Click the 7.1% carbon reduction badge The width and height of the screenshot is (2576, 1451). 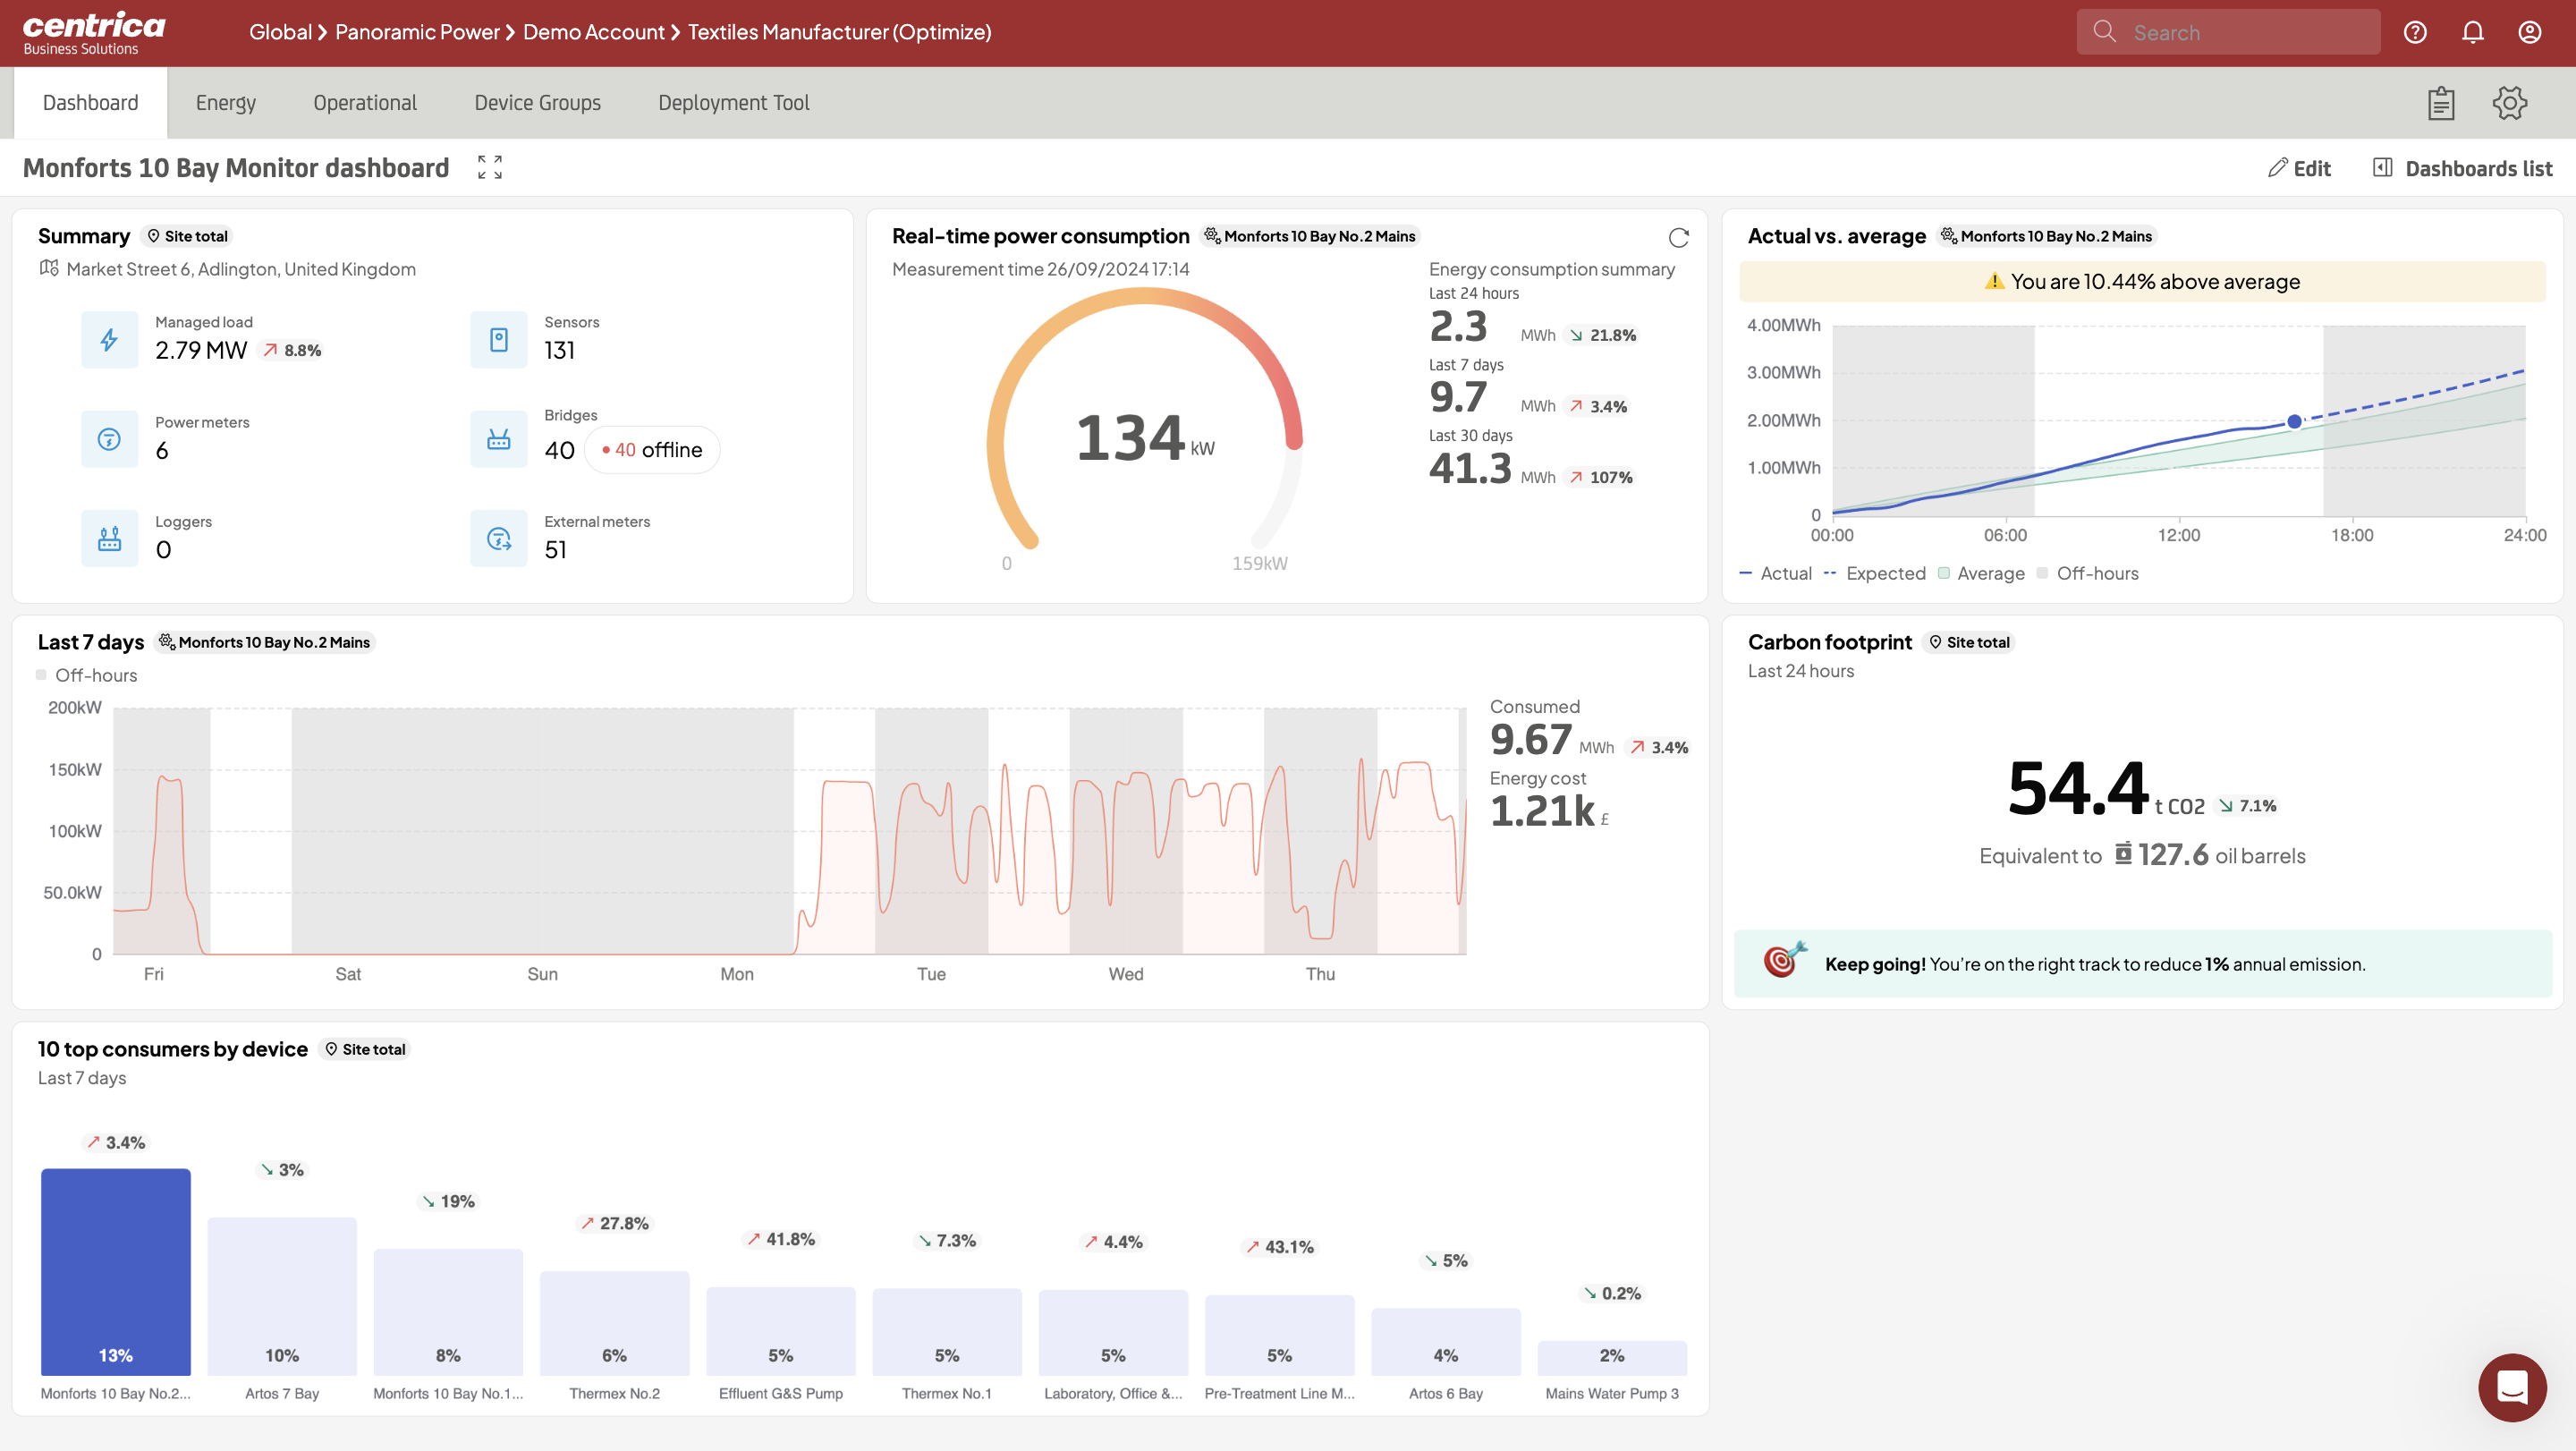[x=2247, y=805]
